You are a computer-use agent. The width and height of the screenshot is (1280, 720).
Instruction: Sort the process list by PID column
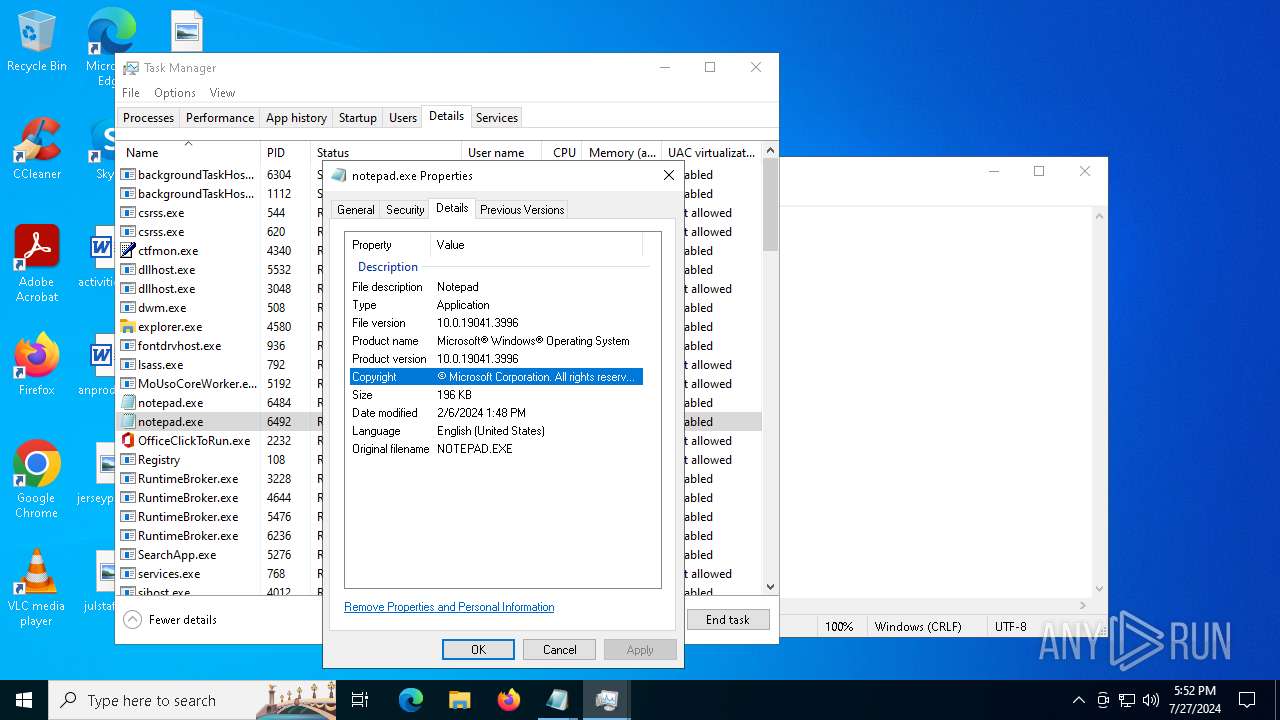pyautogui.click(x=285, y=152)
